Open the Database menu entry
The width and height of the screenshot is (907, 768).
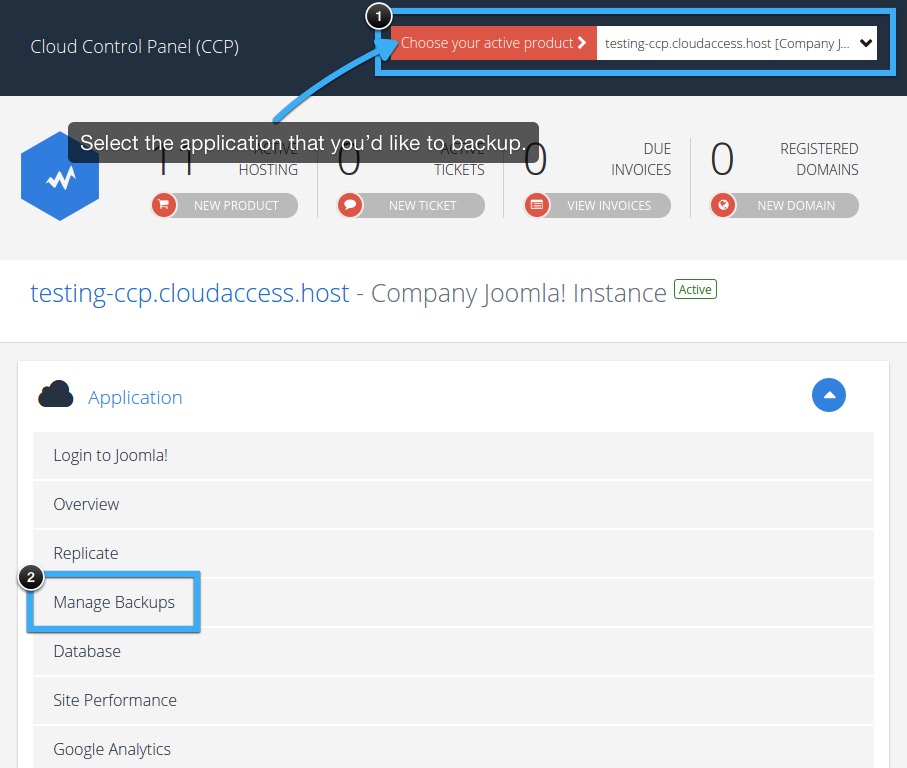click(454, 652)
